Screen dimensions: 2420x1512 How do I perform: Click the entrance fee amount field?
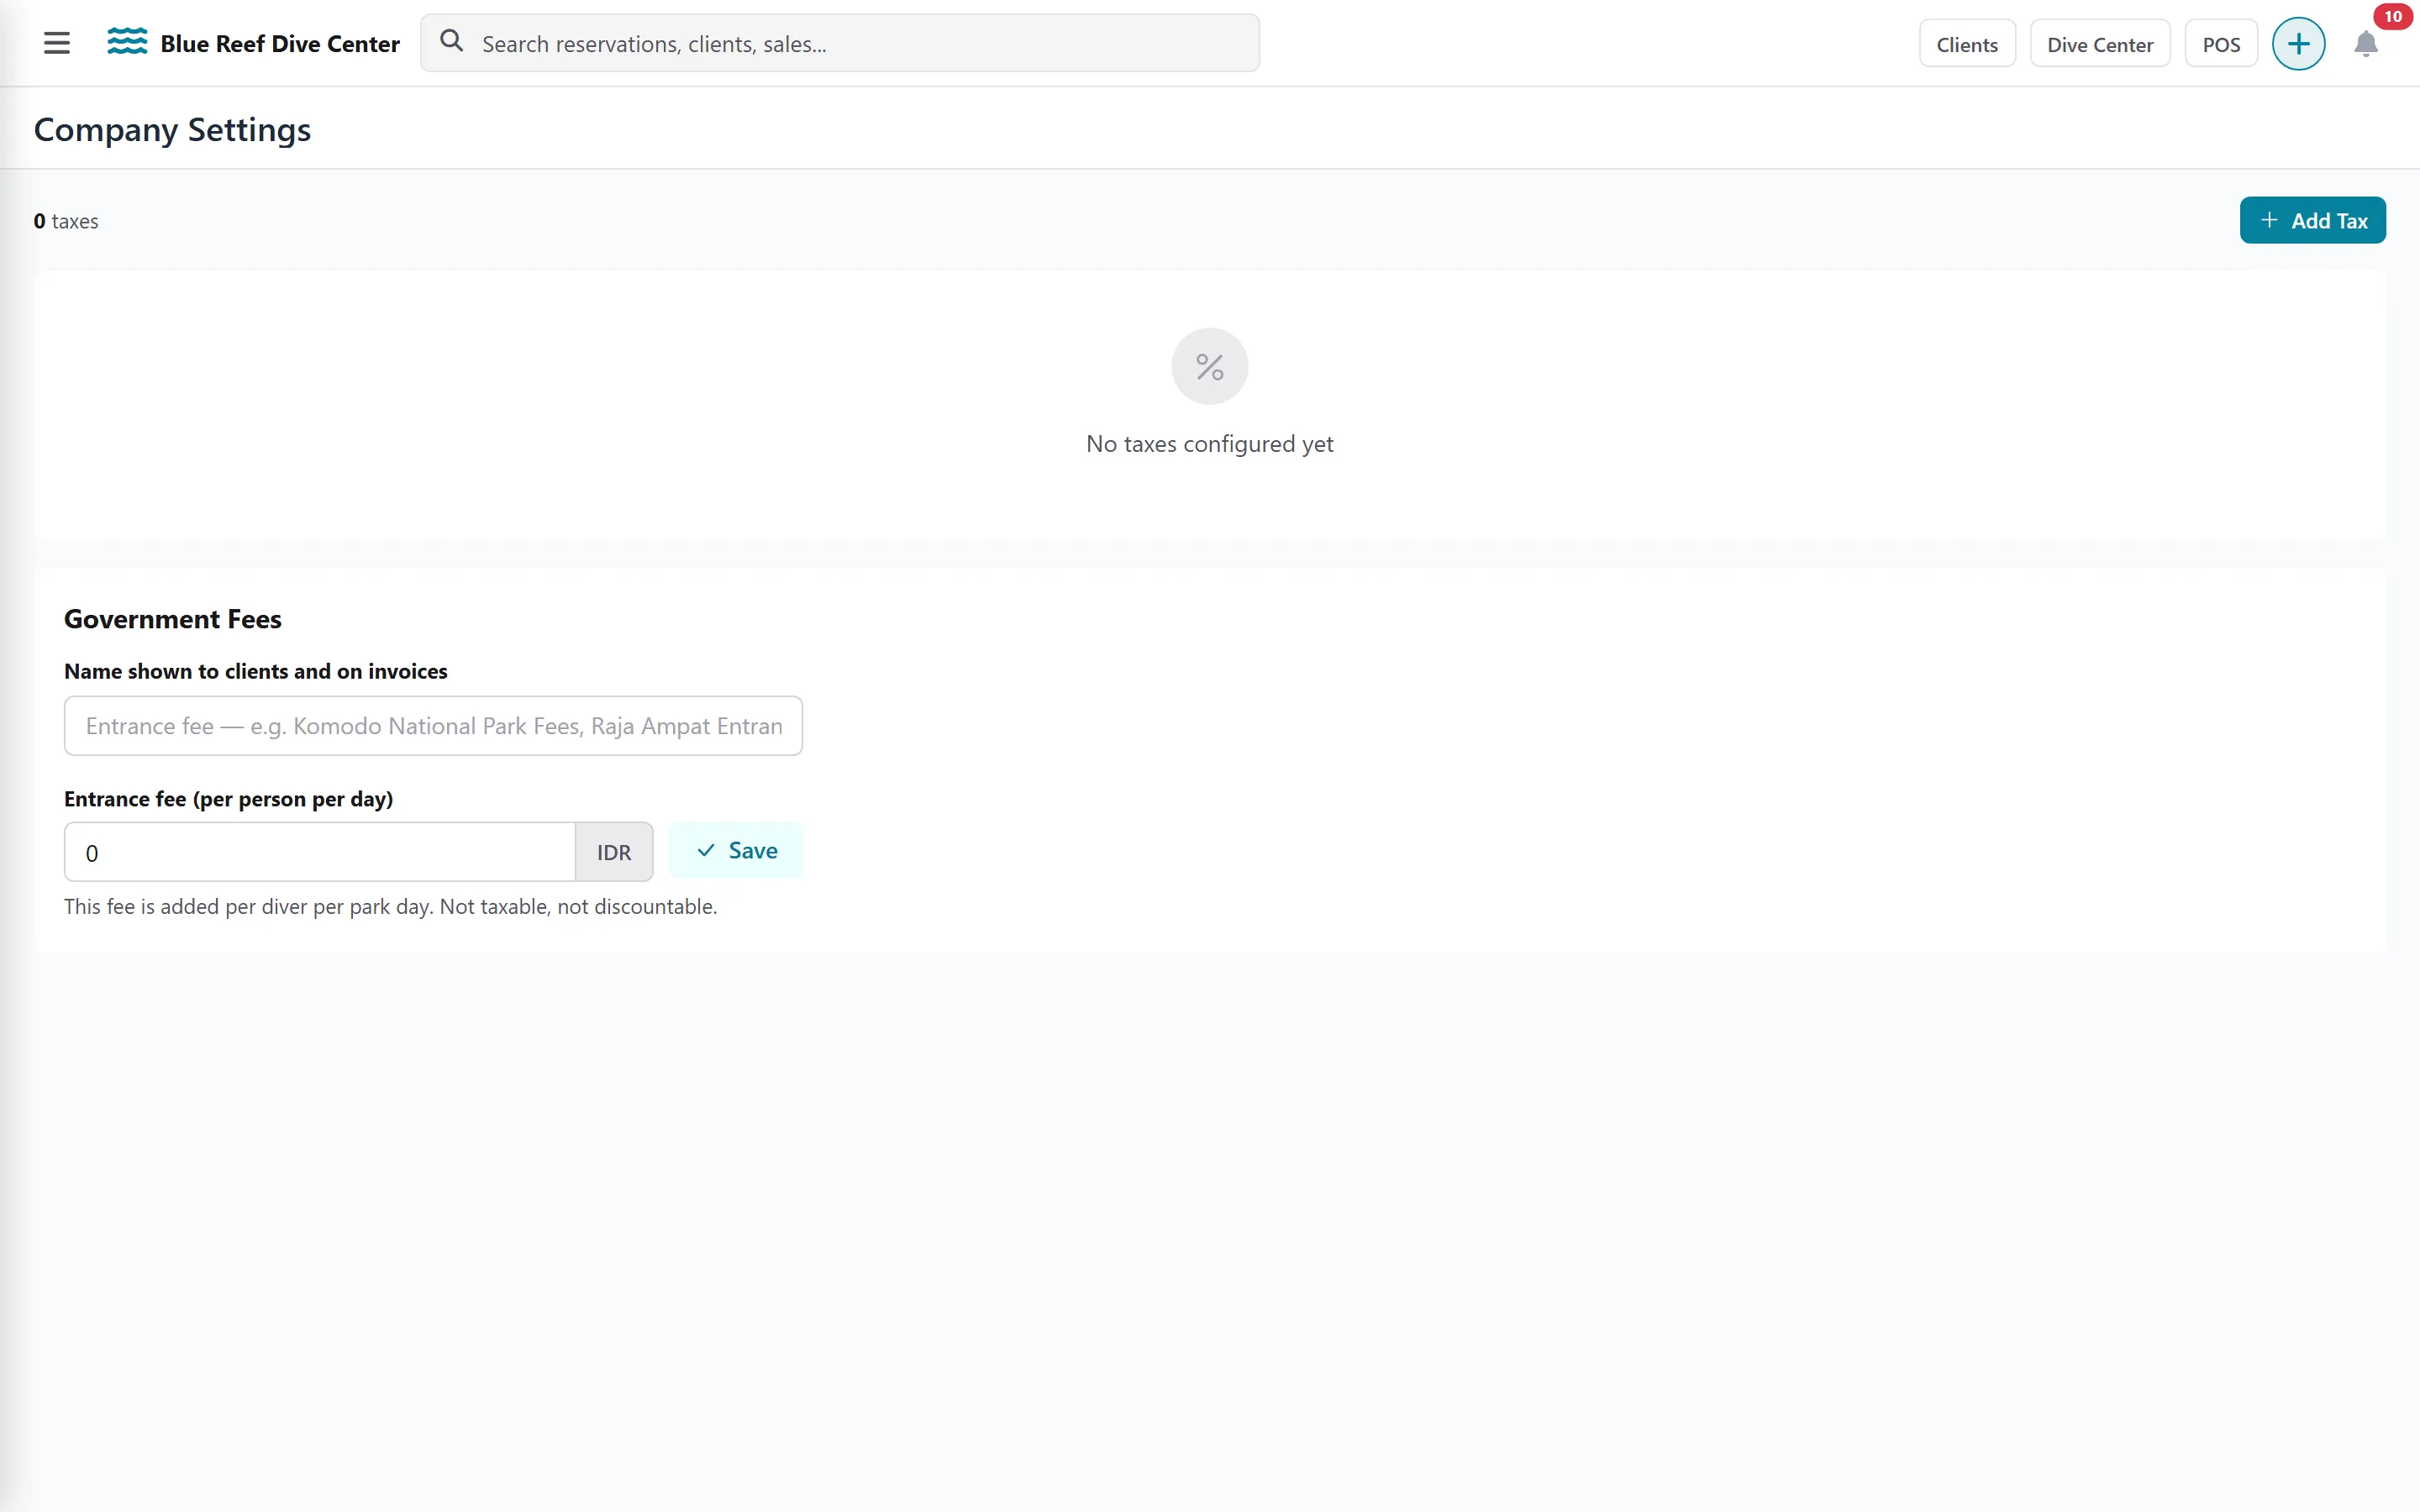tap(320, 852)
